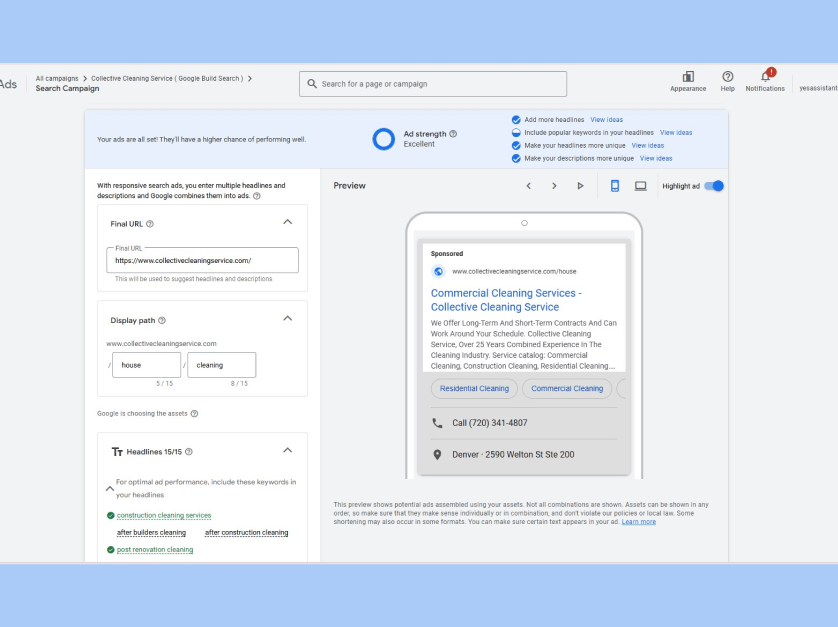
Task: Show next ad preview
Action: click(x=554, y=186)
